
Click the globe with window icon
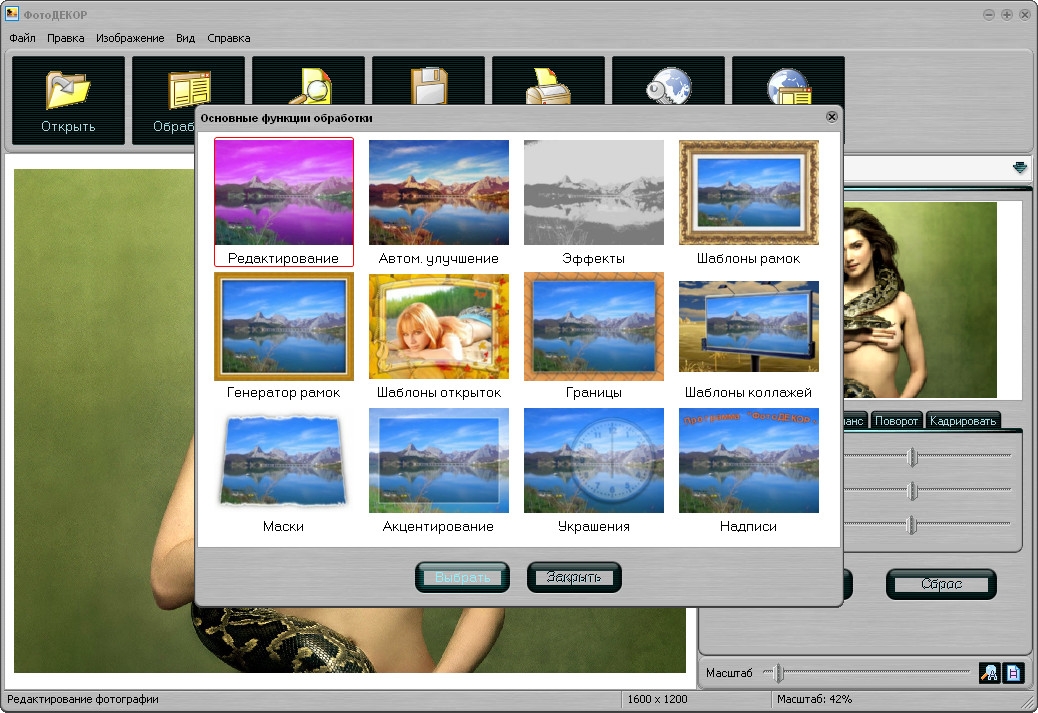[789, 86]
